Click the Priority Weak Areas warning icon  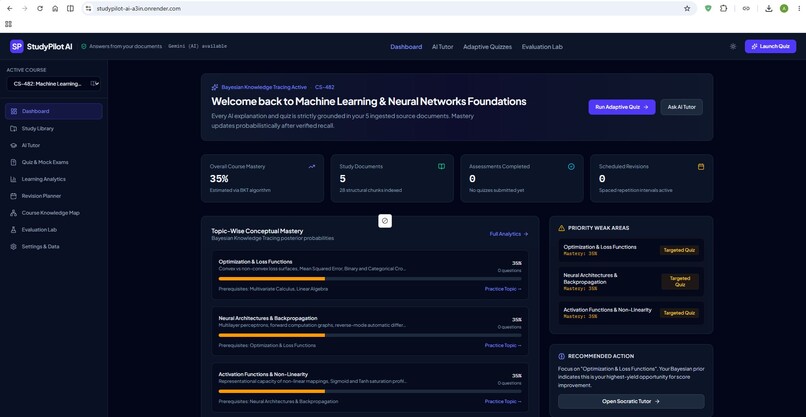[561, 228]
